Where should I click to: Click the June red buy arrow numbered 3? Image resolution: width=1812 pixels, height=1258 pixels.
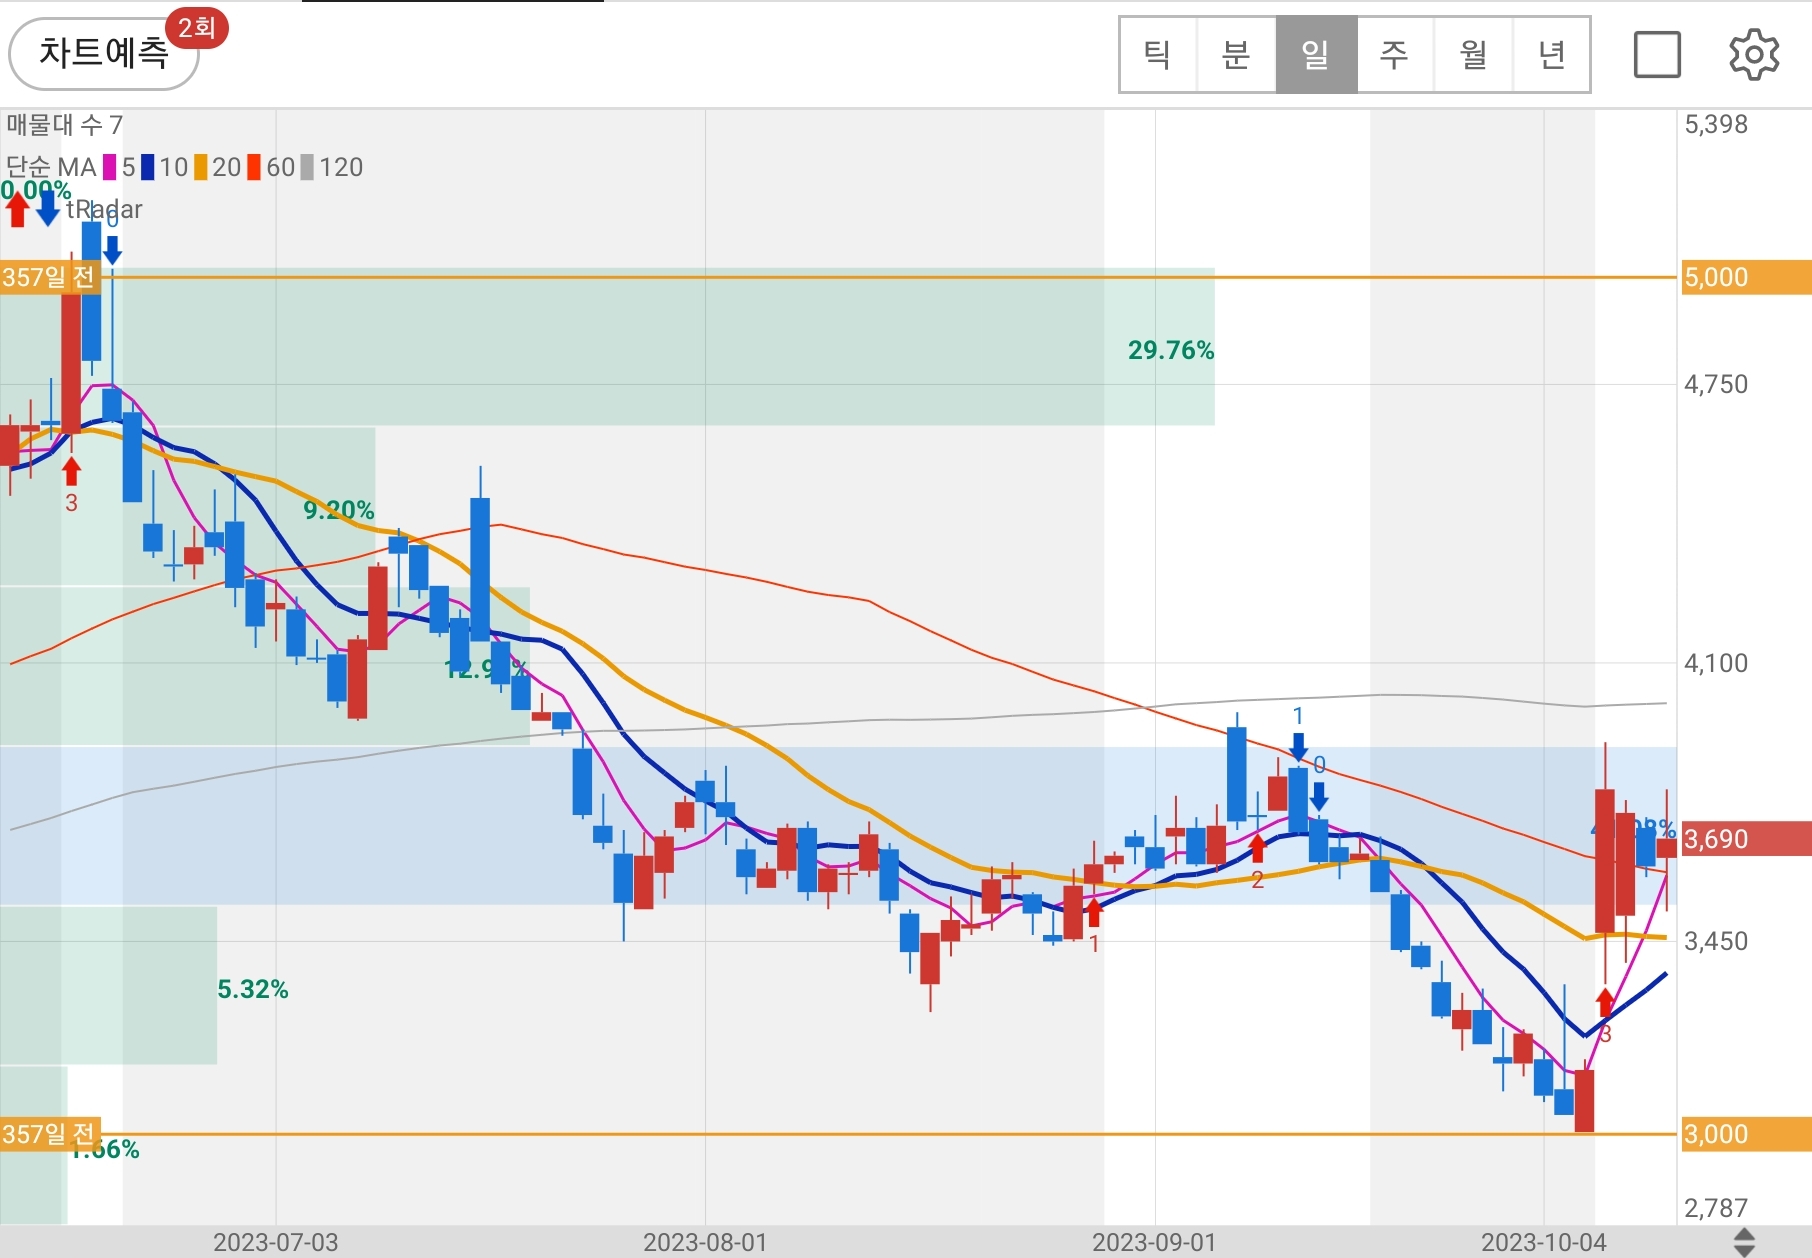tap(71, 471)
